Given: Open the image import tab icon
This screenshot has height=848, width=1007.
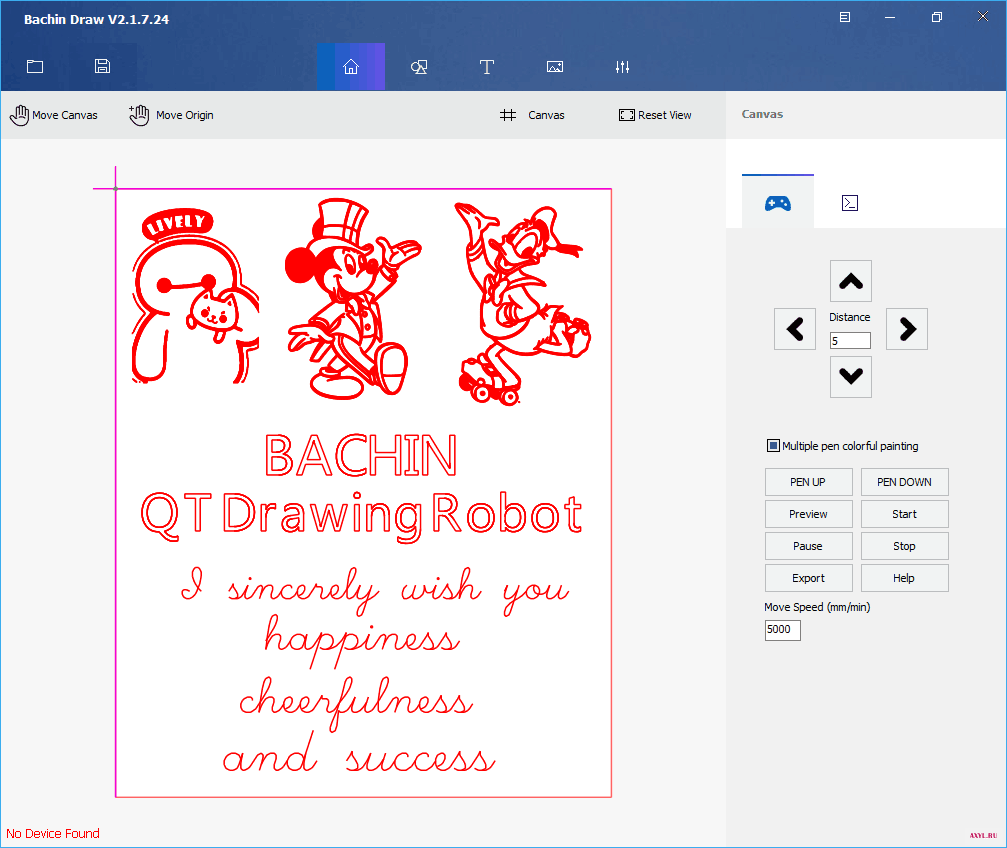Looking at the screenshot, I should (555, 67).
